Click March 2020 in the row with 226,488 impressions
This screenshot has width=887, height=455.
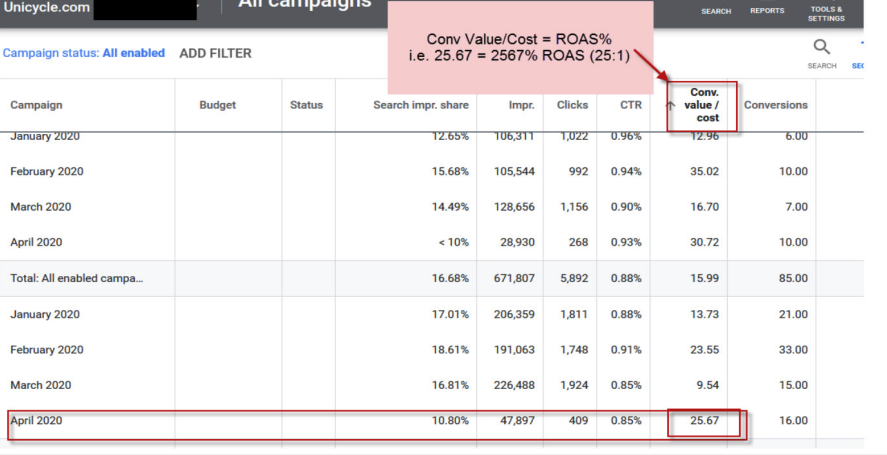click(x=40, y=385)
